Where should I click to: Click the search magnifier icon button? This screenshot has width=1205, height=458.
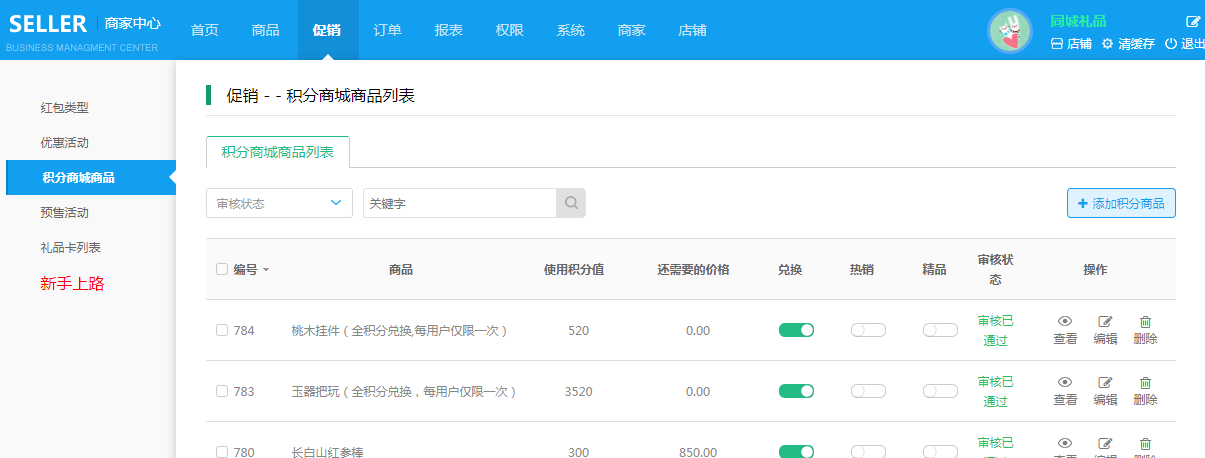pos(571,203)
